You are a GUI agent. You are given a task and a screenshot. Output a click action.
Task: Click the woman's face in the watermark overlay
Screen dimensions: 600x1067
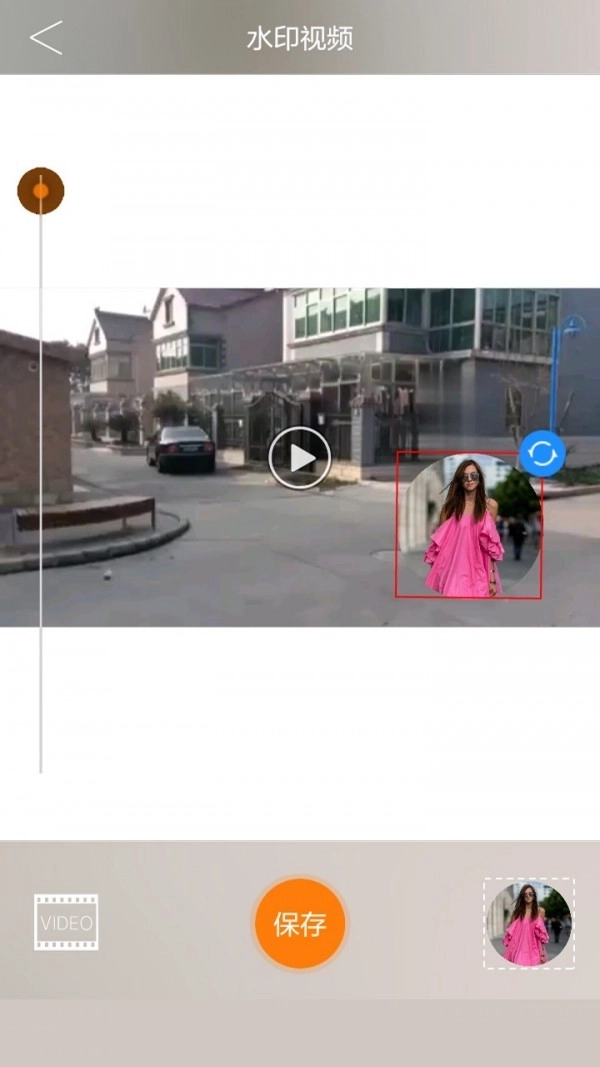[469, 476]
